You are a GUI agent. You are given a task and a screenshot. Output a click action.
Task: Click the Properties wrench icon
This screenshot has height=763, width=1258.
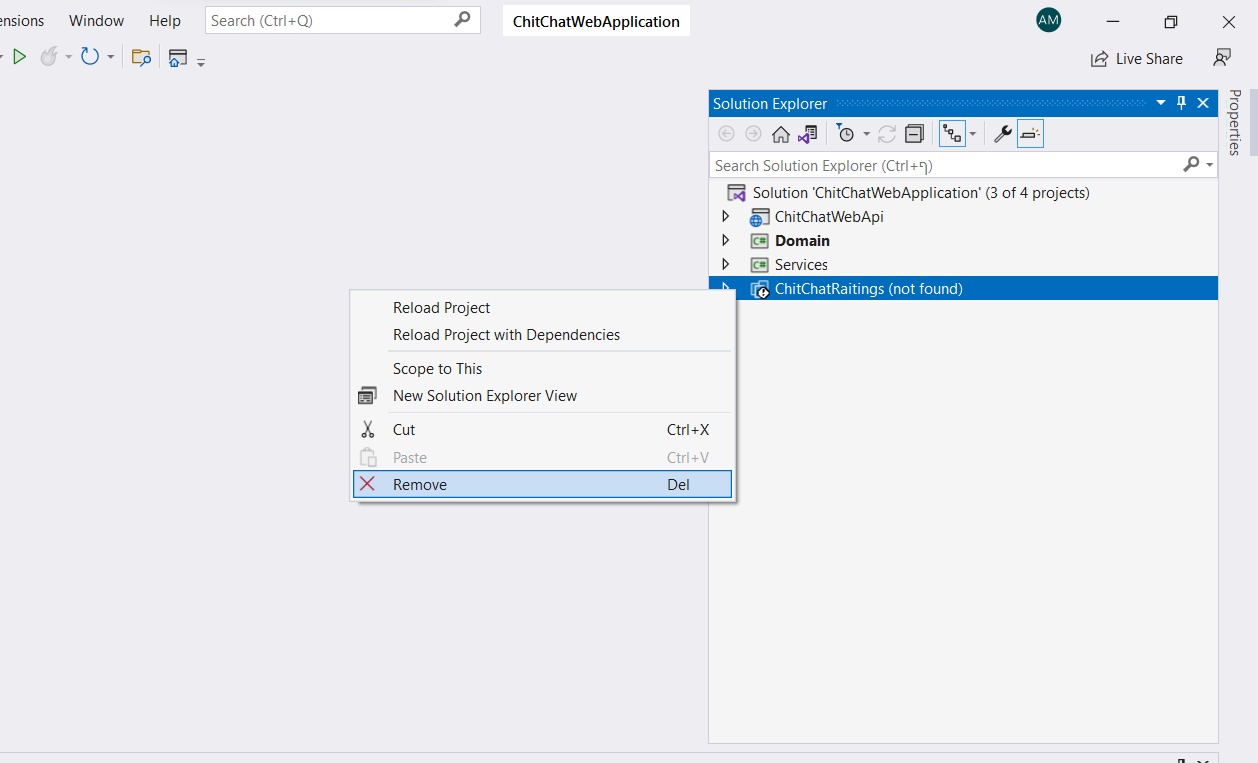[1002, 134]
